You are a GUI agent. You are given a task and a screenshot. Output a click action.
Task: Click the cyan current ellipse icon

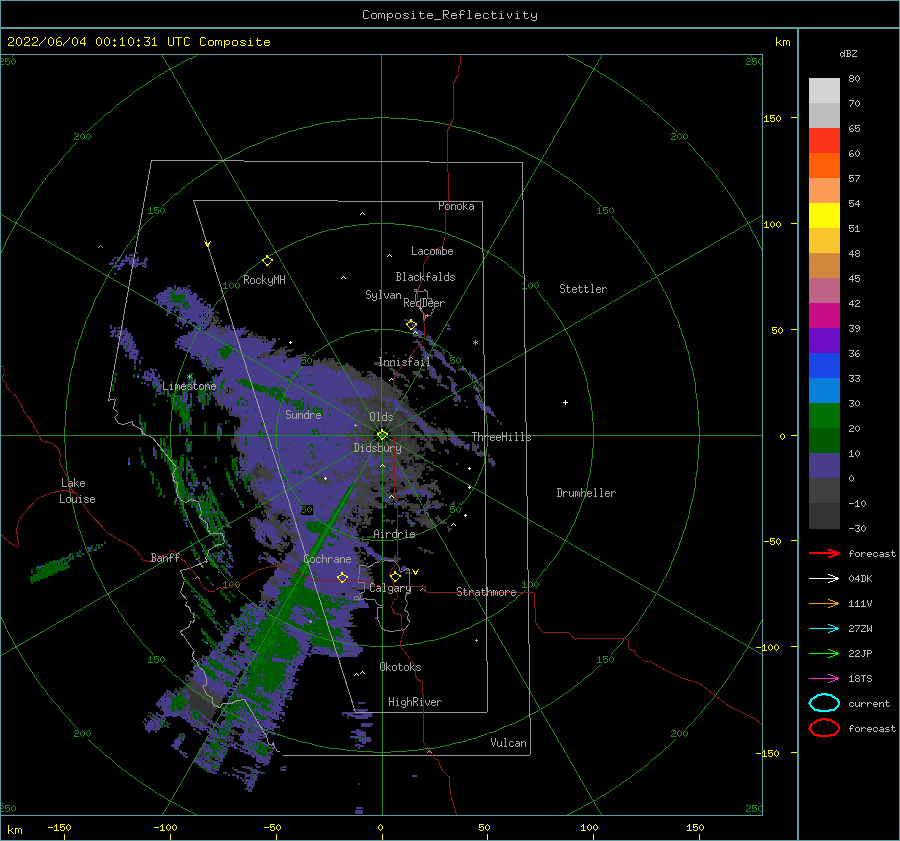point(824,703)
